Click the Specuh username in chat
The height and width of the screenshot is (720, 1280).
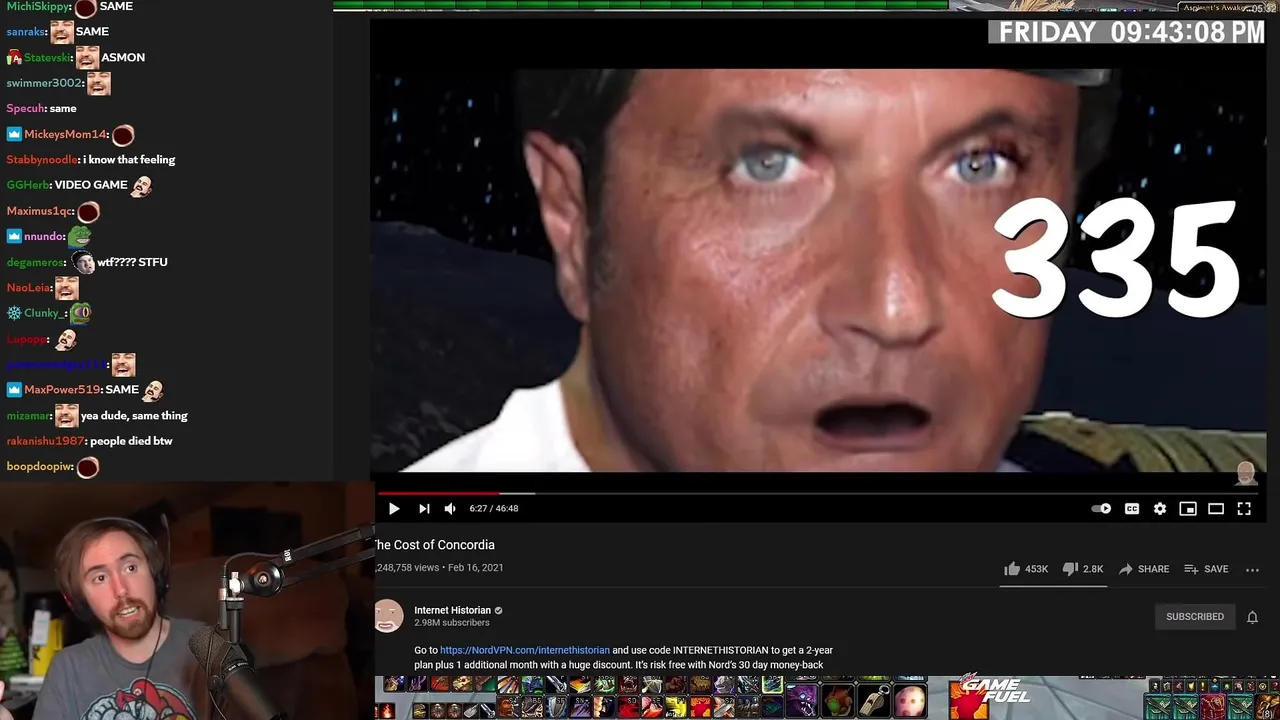[x=25, y=109]
